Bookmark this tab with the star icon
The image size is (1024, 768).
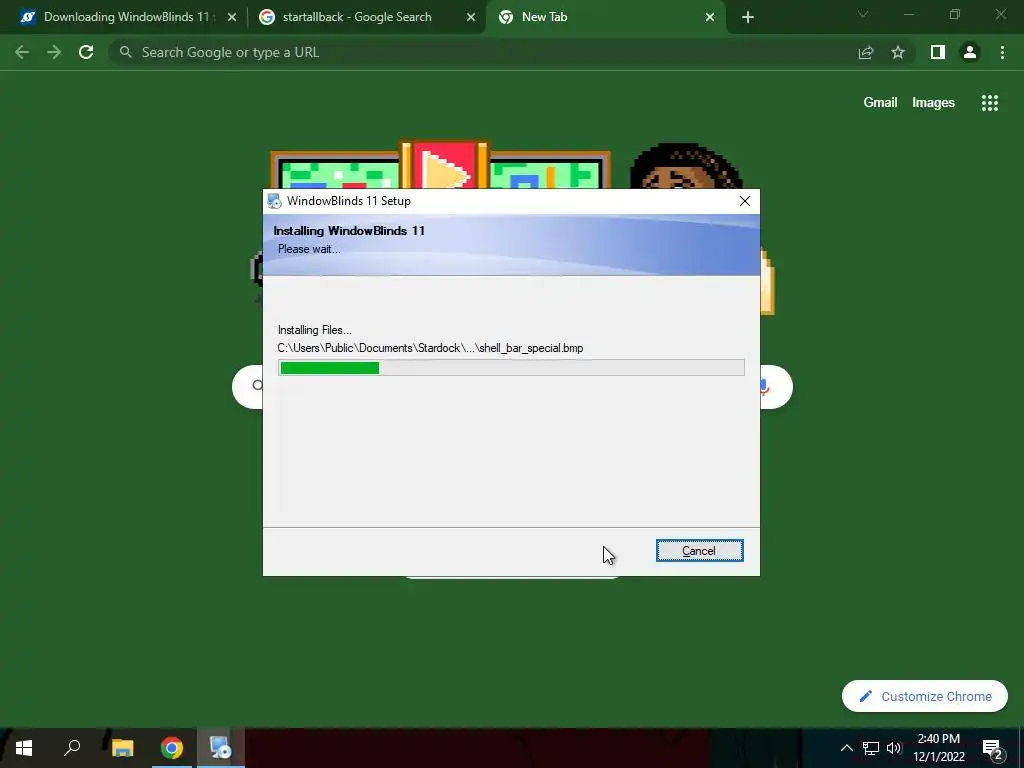(x=898, y=52)
